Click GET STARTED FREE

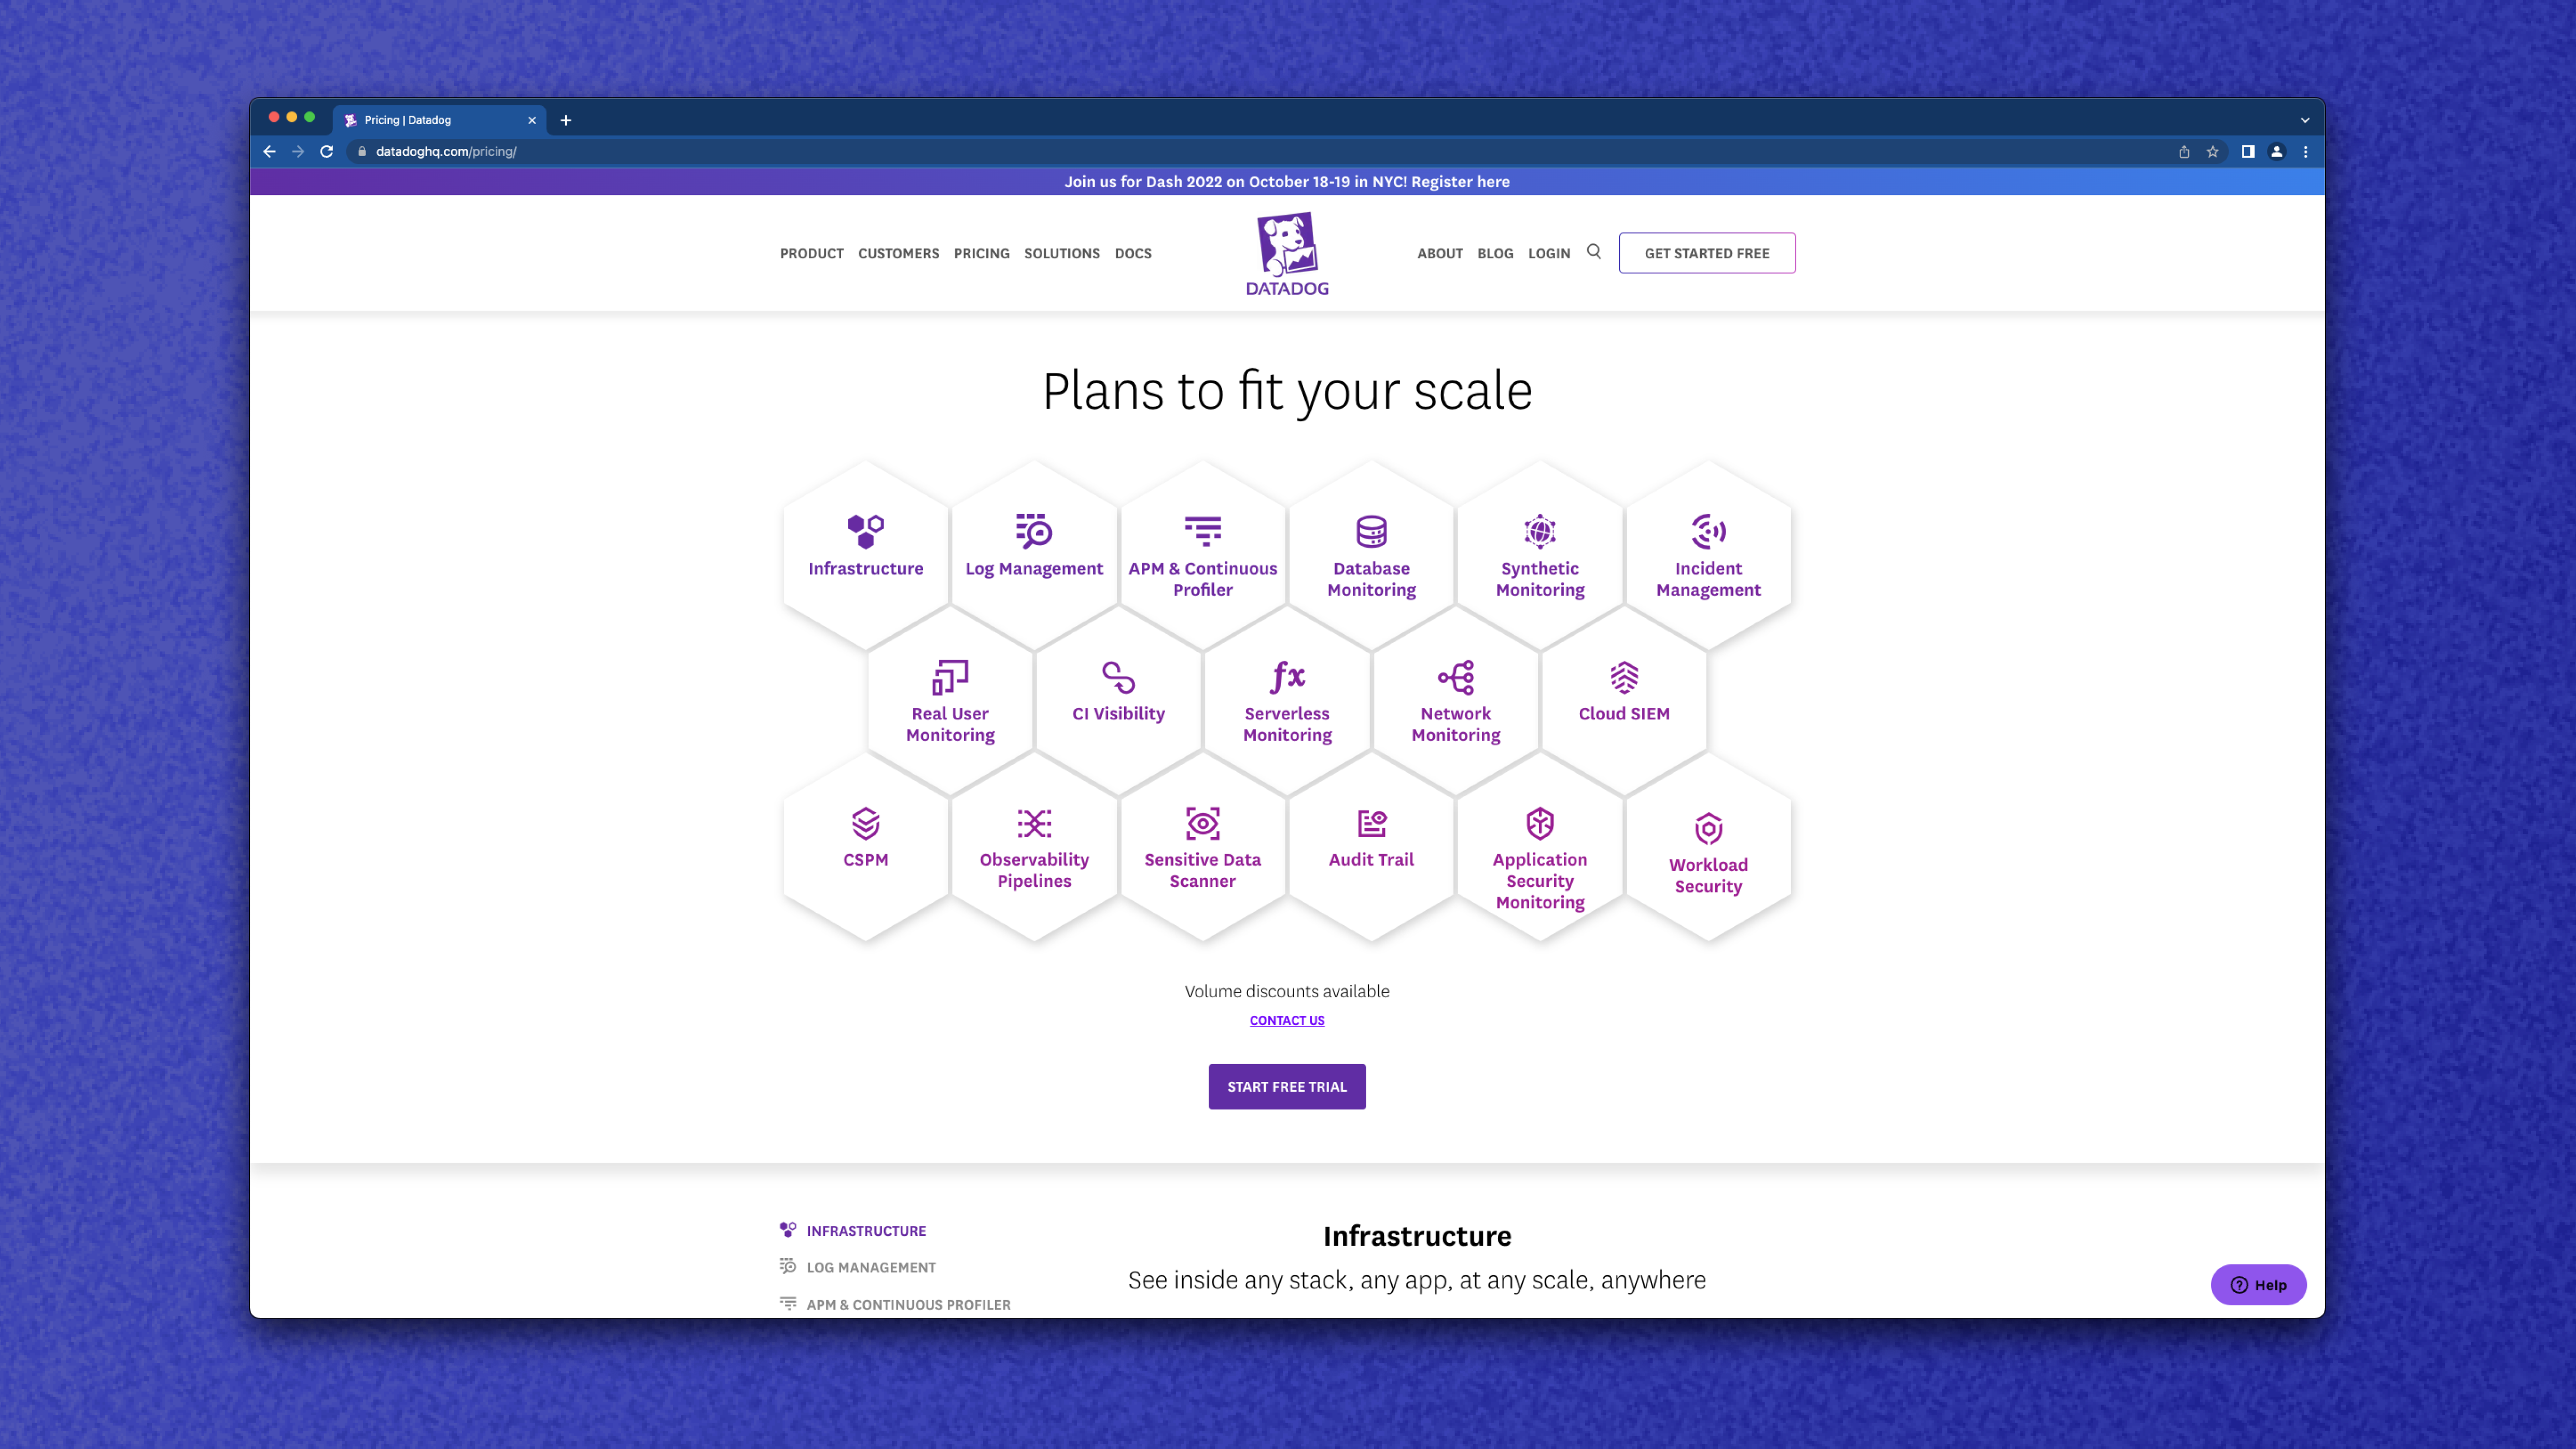1707,253
